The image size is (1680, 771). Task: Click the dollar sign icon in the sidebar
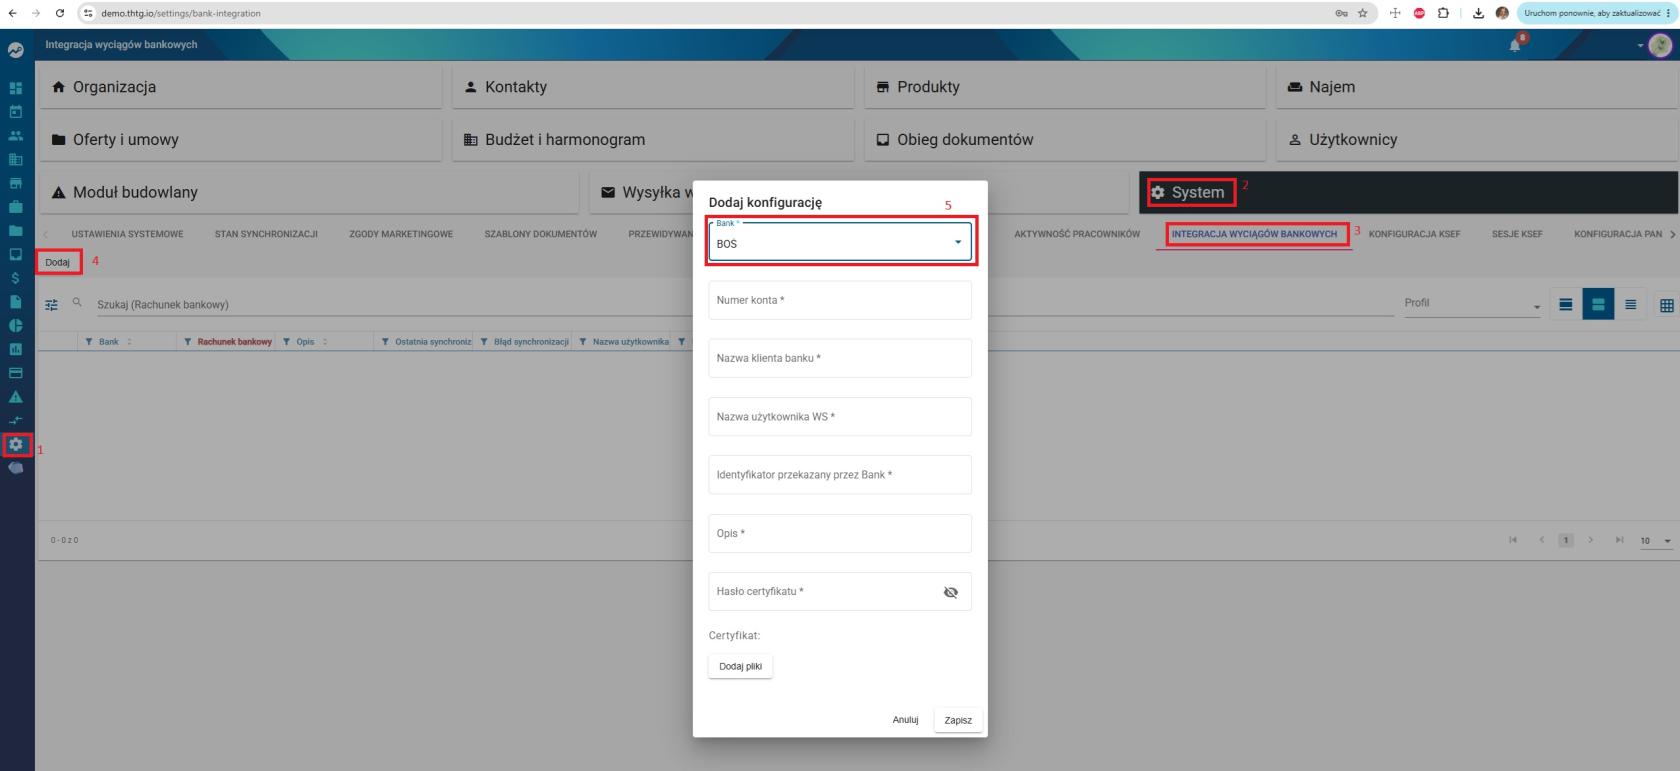coord(16,278)
